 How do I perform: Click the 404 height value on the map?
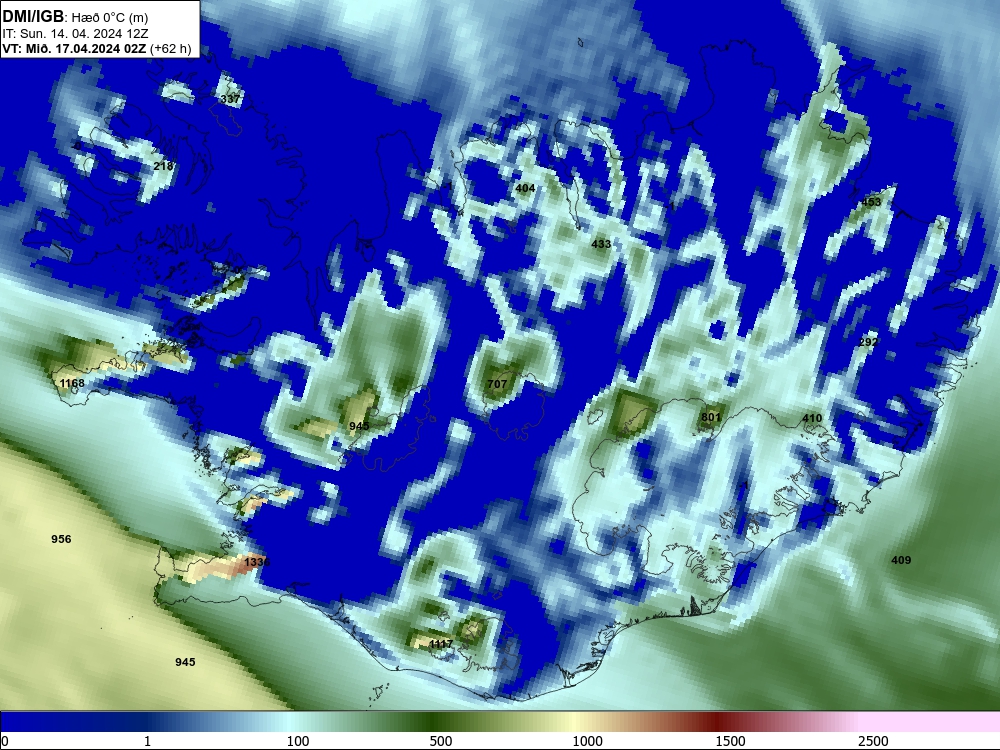[x=525, y=188]
